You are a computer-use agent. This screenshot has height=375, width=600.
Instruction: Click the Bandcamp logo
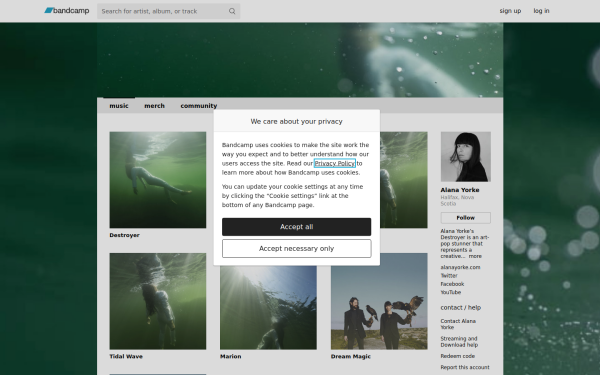pyautogui.click(x=67, y=11)
